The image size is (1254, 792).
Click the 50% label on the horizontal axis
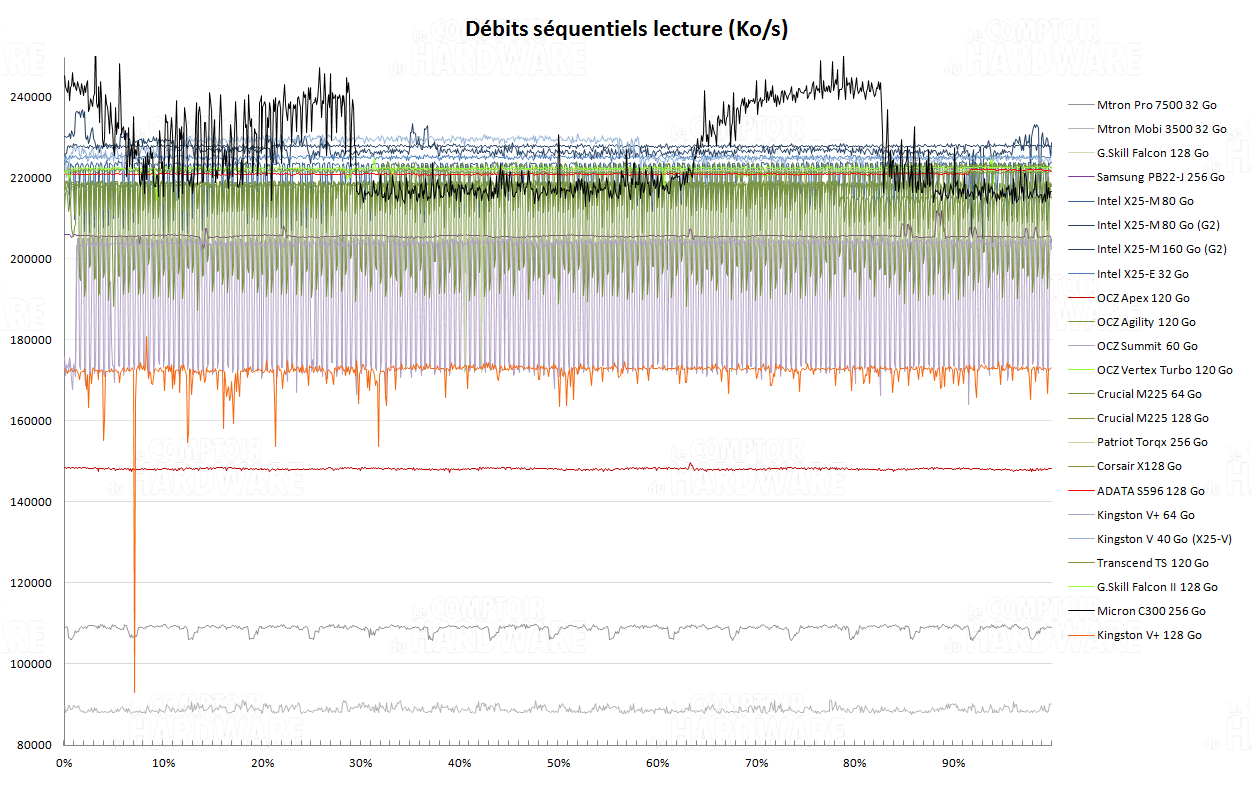click(558, 764)
